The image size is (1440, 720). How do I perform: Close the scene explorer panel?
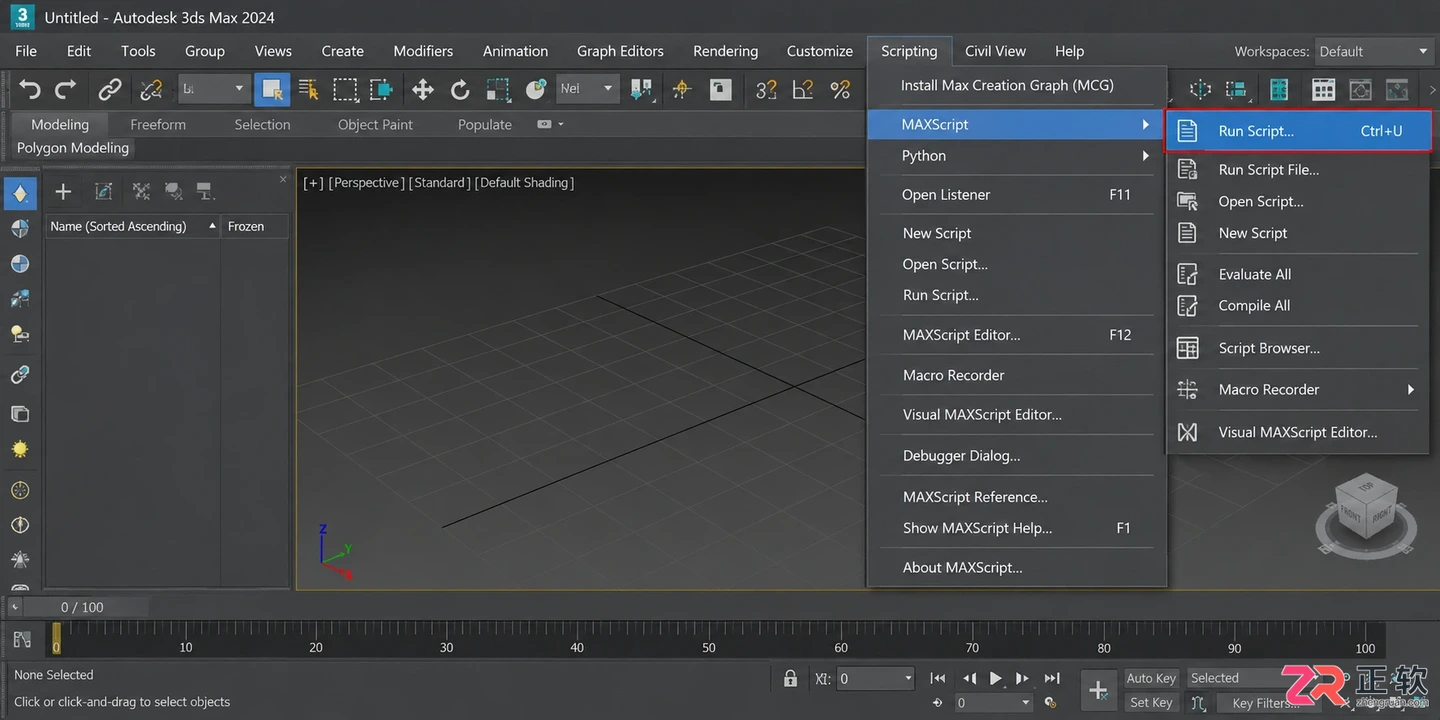pos(283,180)
